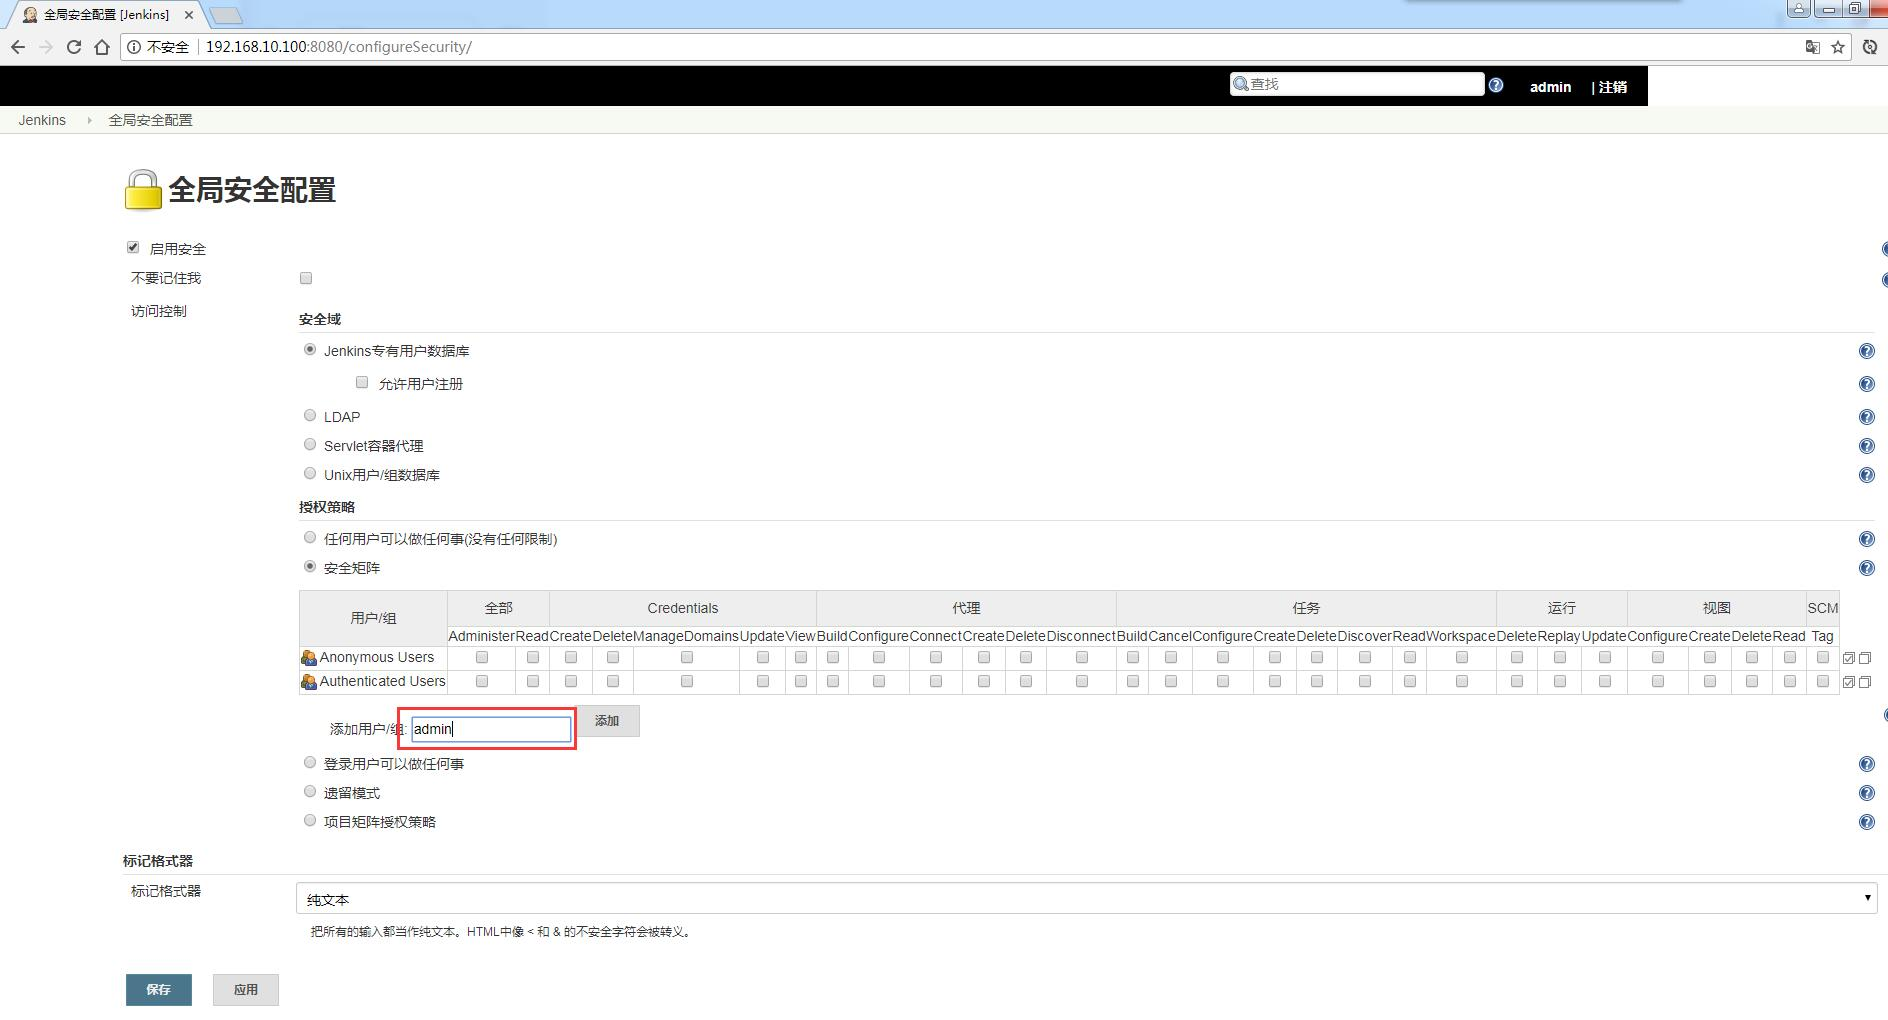Viewport: 1888px width, 1020px height.
Task: Open search help question icon in header
Action: [x=1496, y=85]
